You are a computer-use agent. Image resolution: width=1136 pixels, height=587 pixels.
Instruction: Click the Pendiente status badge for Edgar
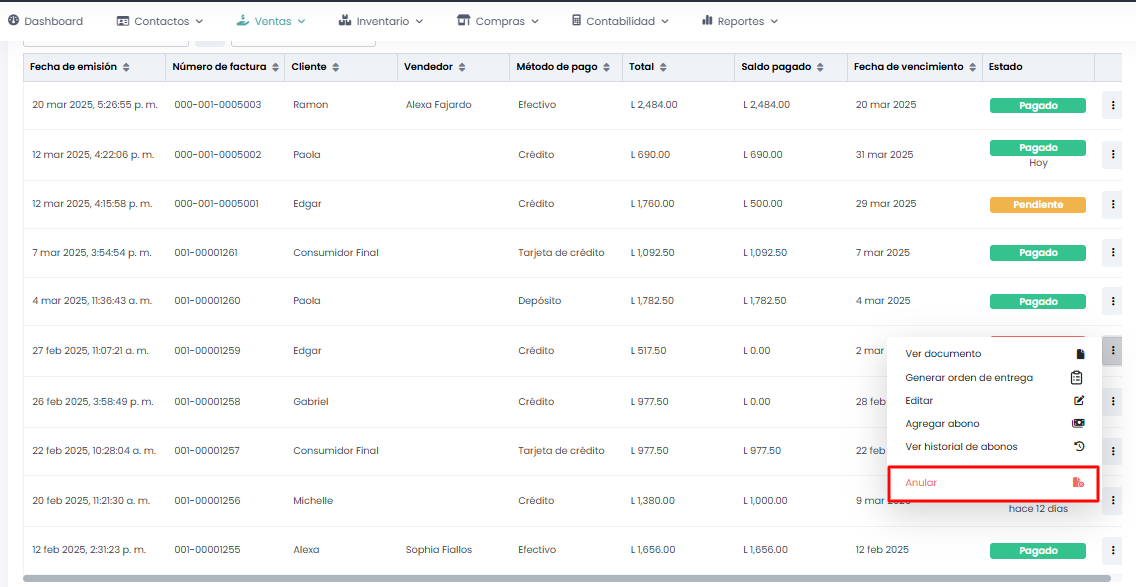1037,204
